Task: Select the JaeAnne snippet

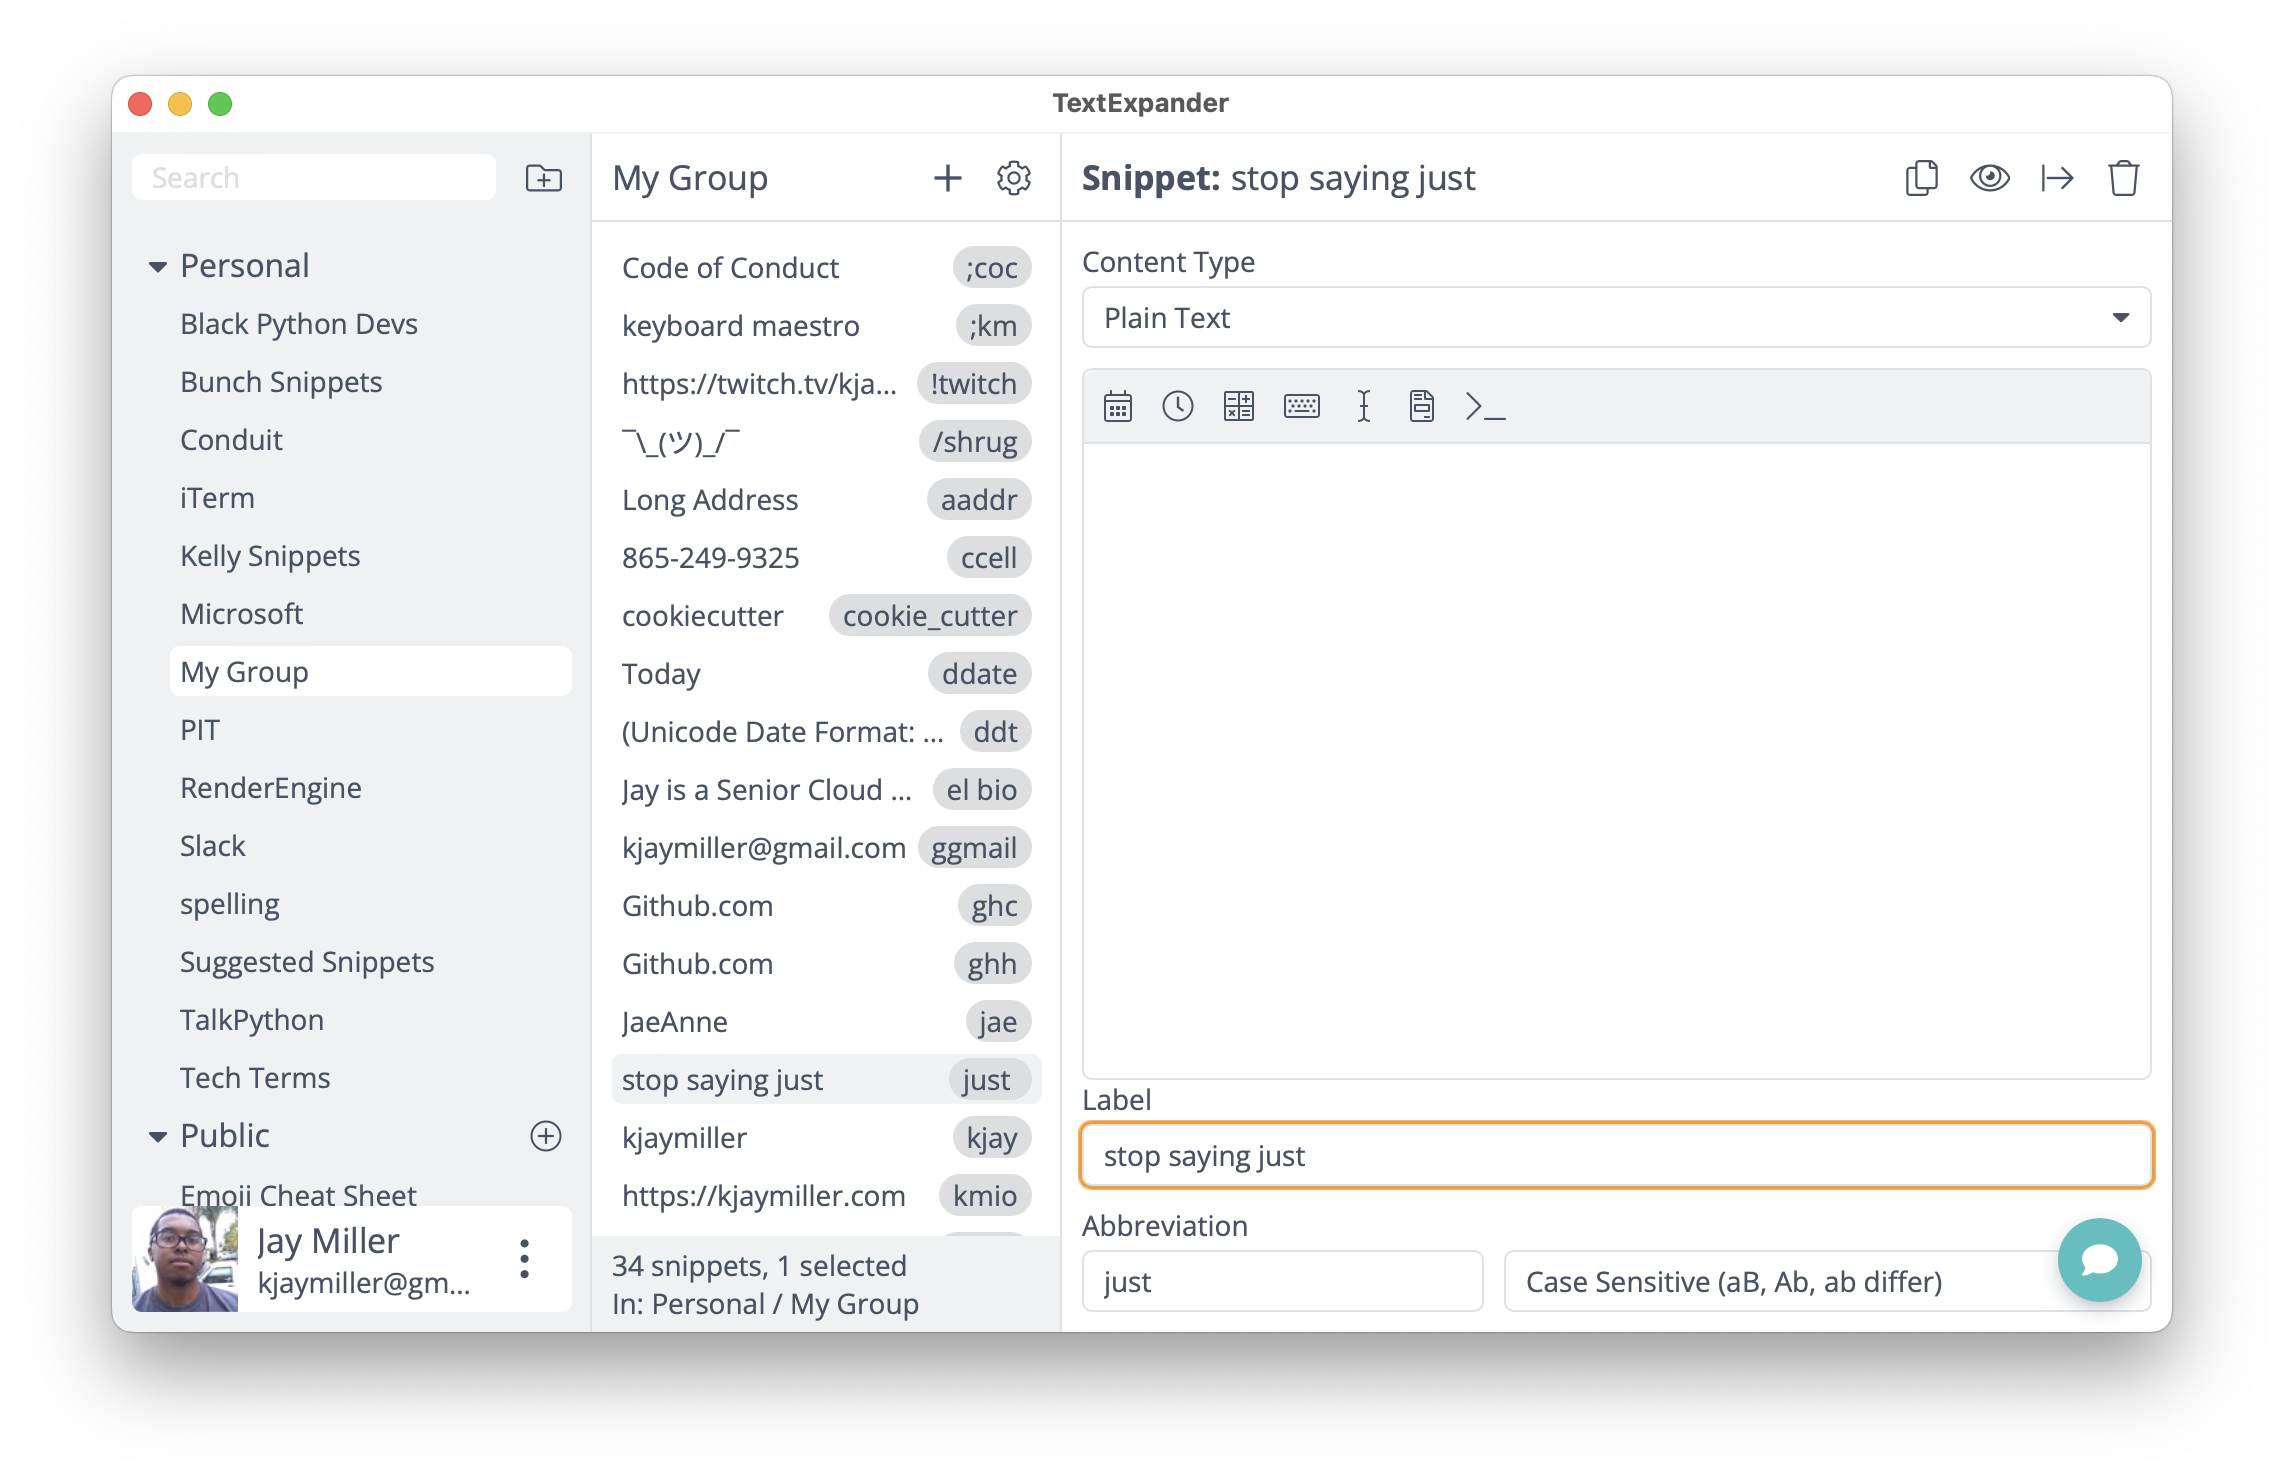Action: [826, 1022]
